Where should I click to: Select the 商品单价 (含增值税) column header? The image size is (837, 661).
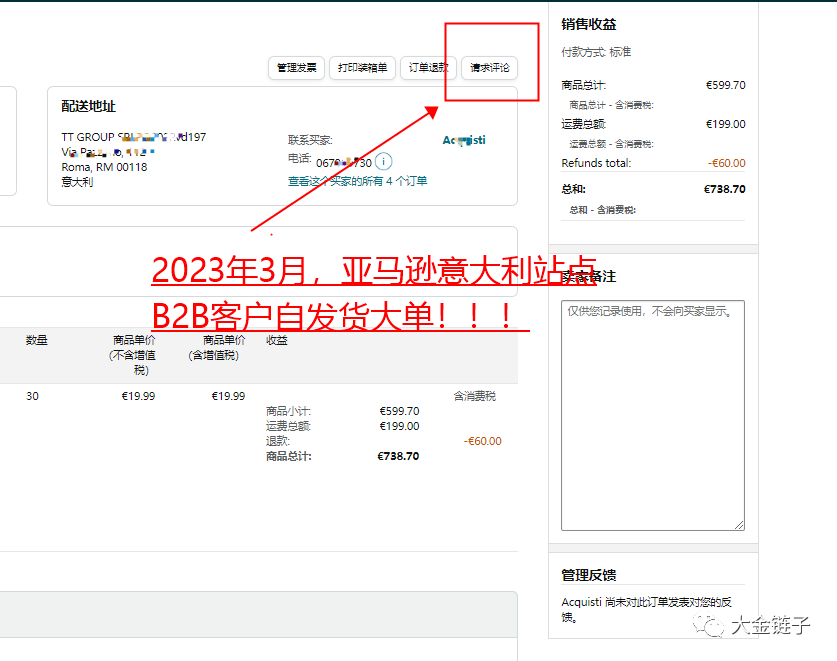click(x=215, y=348)
